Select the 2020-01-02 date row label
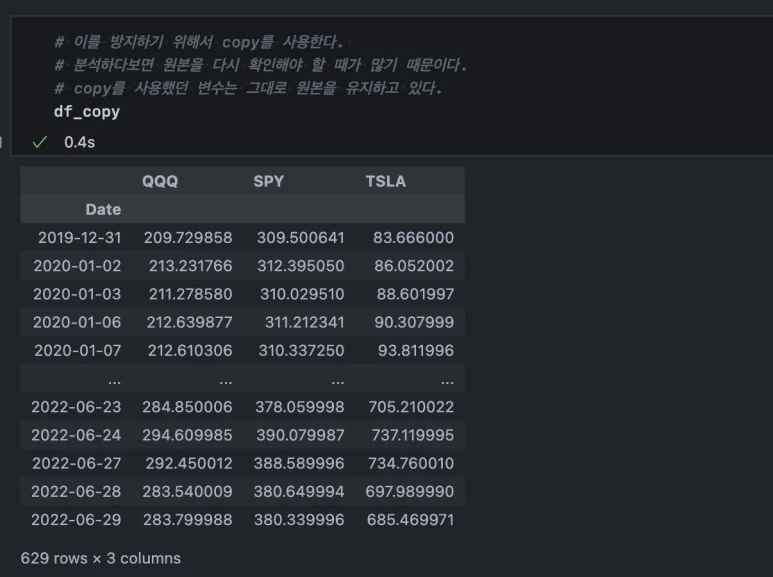This screenshot has width=773, height=577. tap(77, 266)
